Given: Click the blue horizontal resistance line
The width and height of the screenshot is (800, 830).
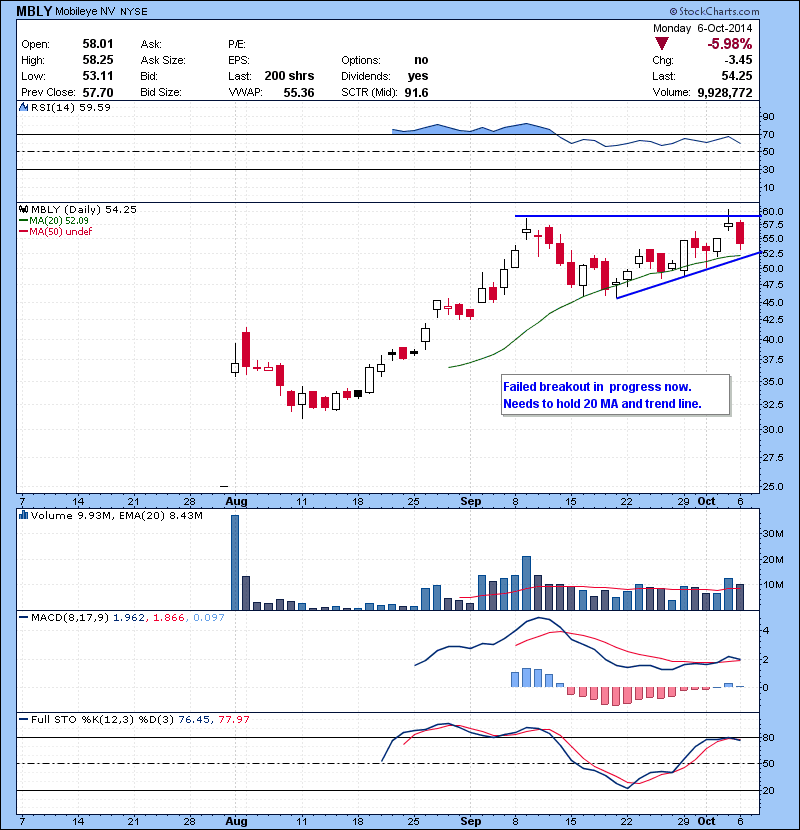Looking at the screenshot, I should (637, 216).
